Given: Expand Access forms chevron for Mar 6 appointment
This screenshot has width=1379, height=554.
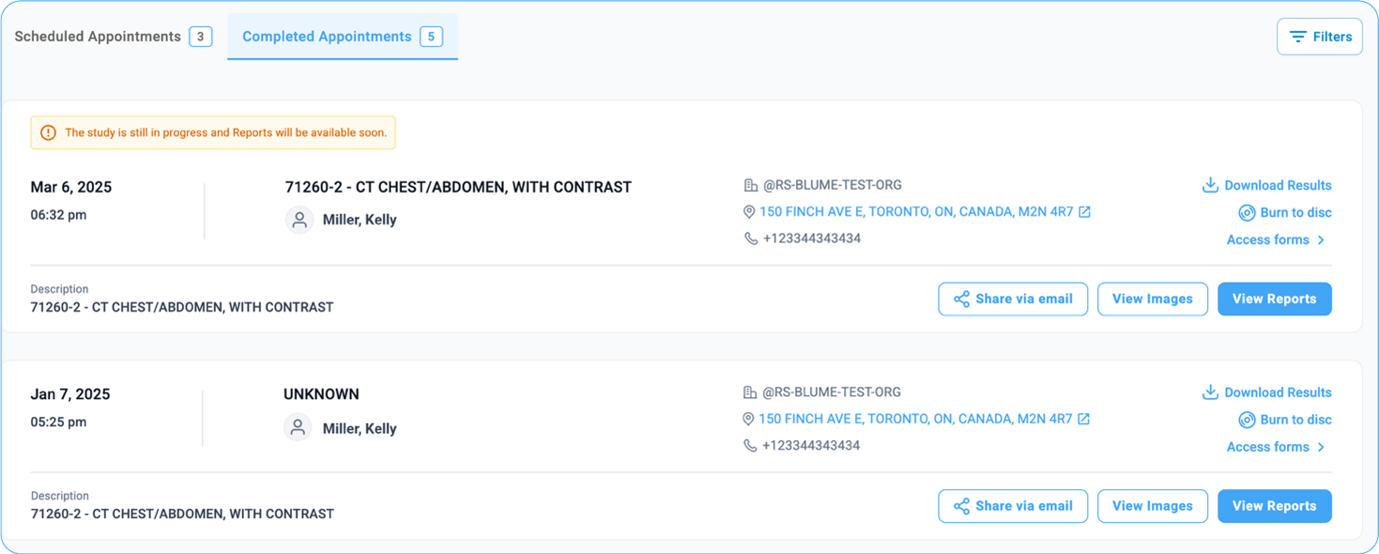Looking at the screenshot, I should [x=1321, y=240].
